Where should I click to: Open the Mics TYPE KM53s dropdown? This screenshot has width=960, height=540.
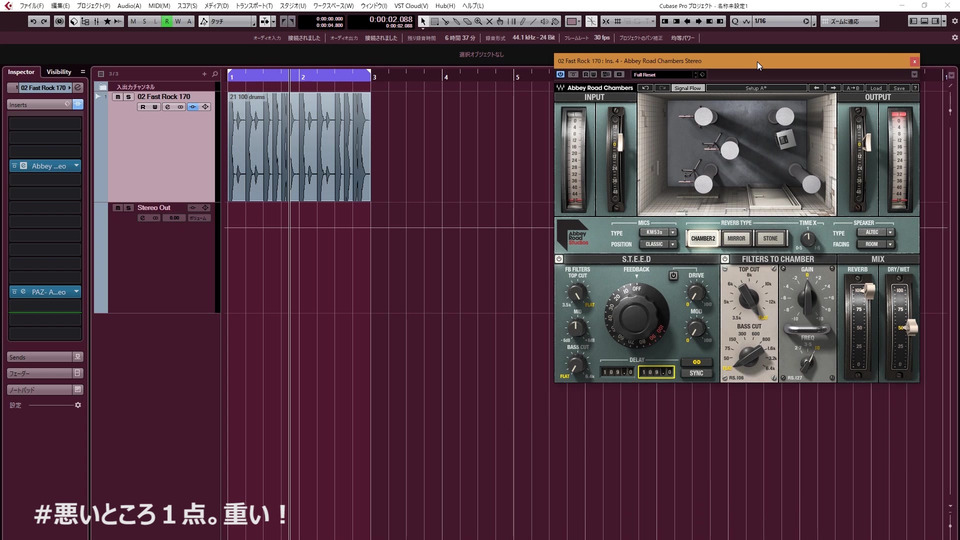tap(658, 233)
